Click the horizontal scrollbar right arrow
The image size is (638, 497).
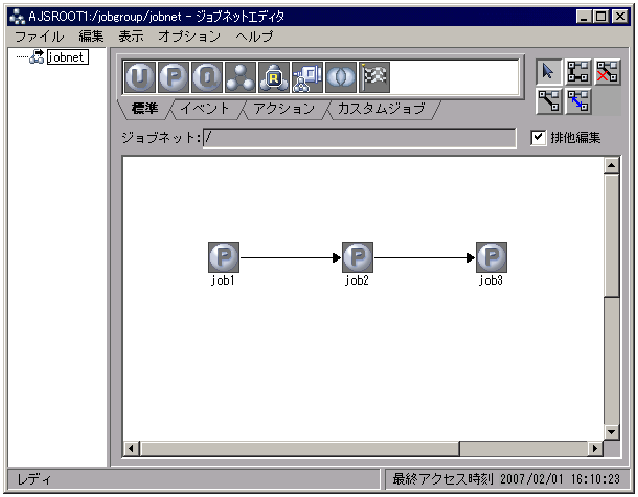click(595, 449)
